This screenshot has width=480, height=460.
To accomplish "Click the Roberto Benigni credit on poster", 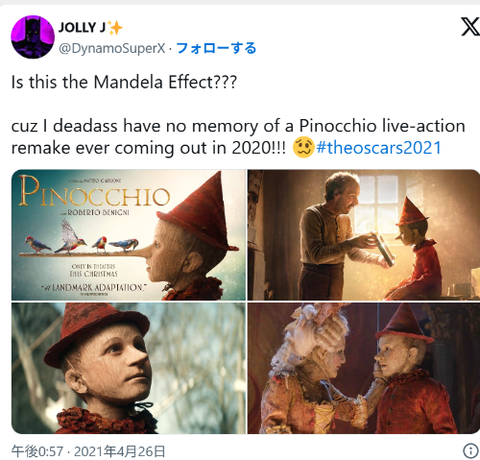I will pyautogui.click(x=95, y=212).
